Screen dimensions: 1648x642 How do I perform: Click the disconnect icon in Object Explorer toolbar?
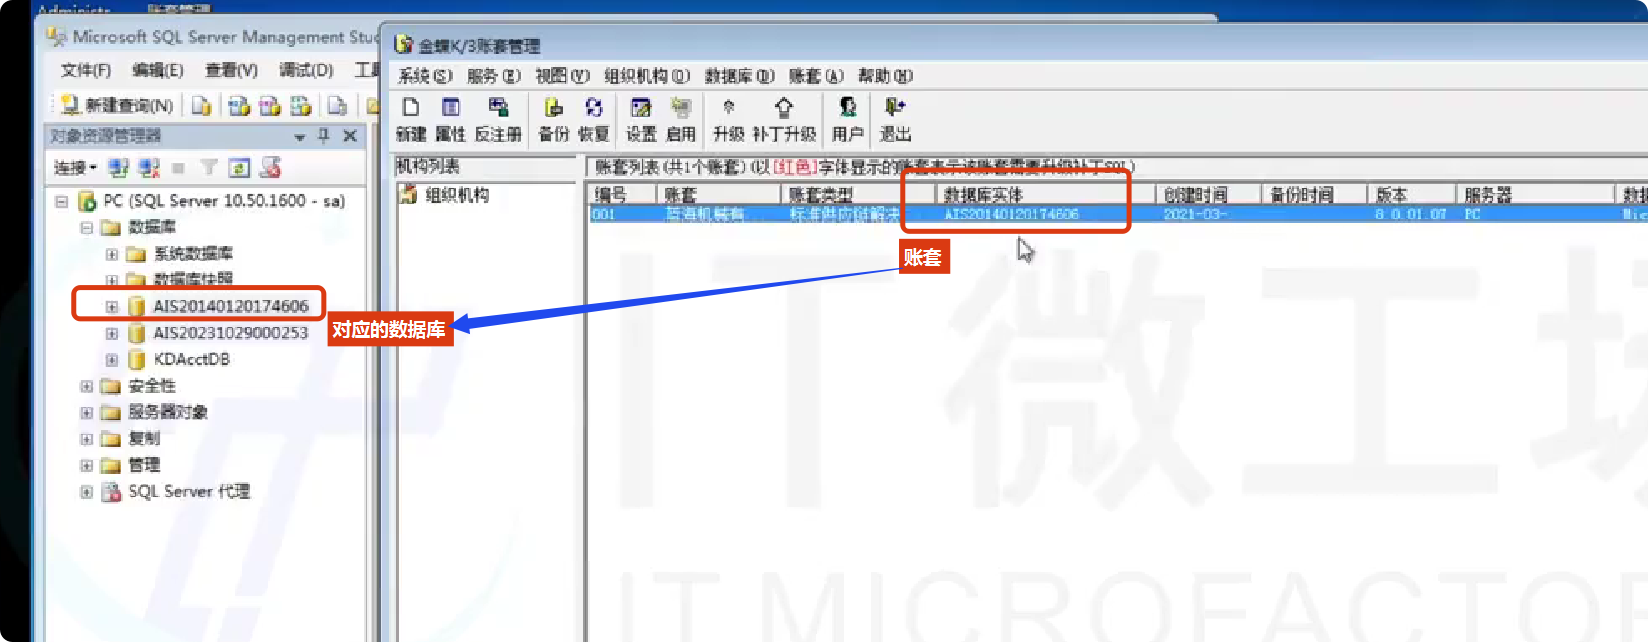pos(149,168)
